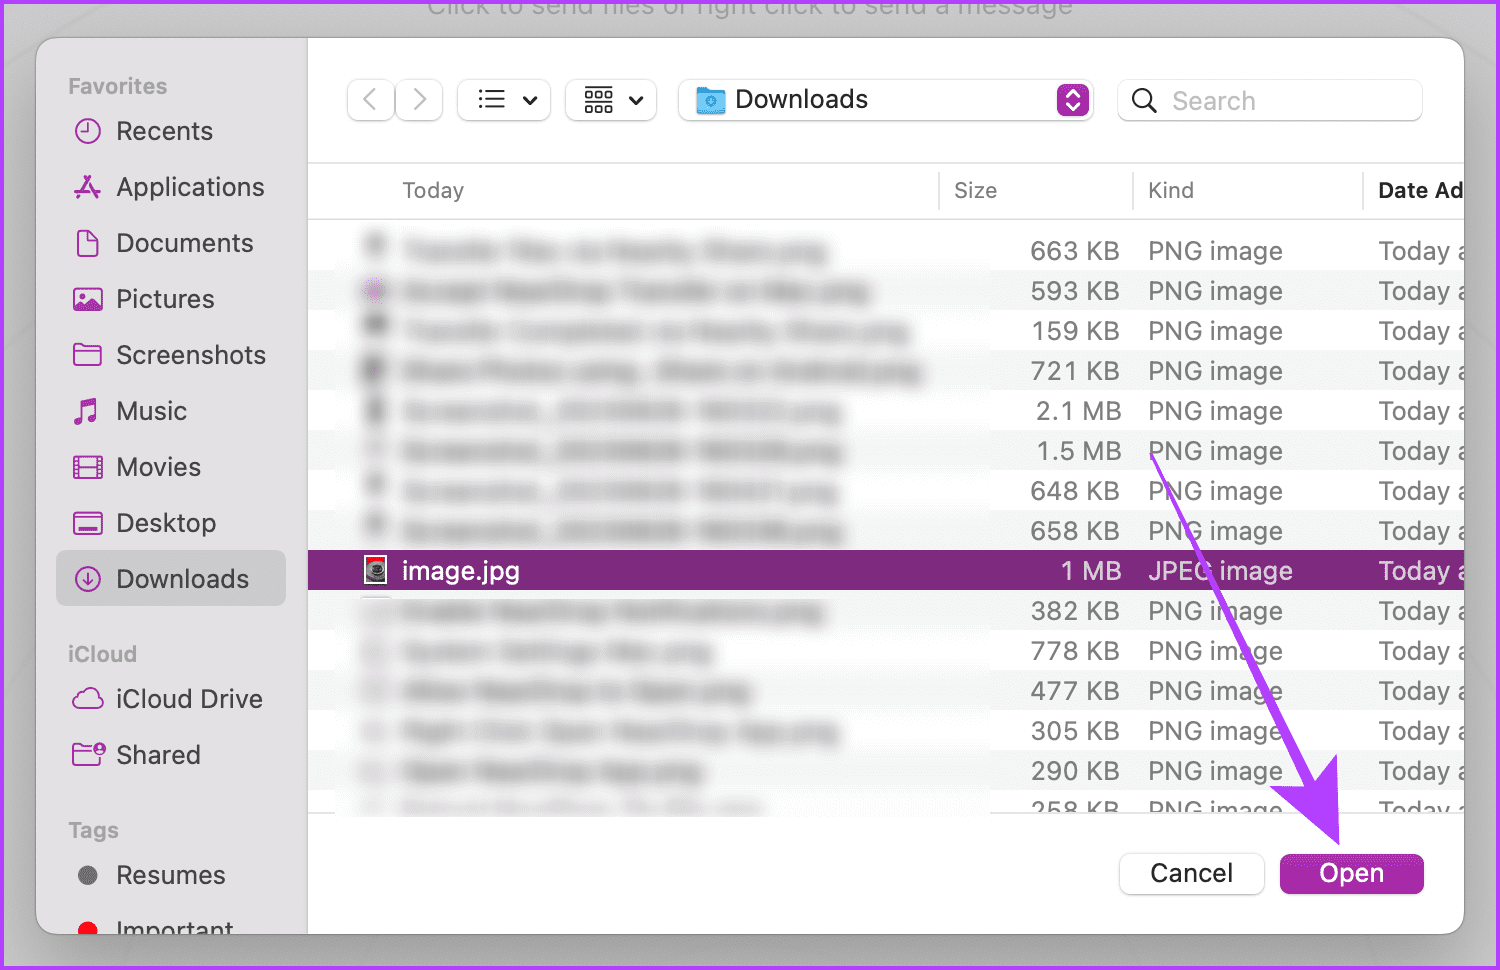Select Downloads in the sidebar
Screen dimensions: 1500x970
[171, 578]
